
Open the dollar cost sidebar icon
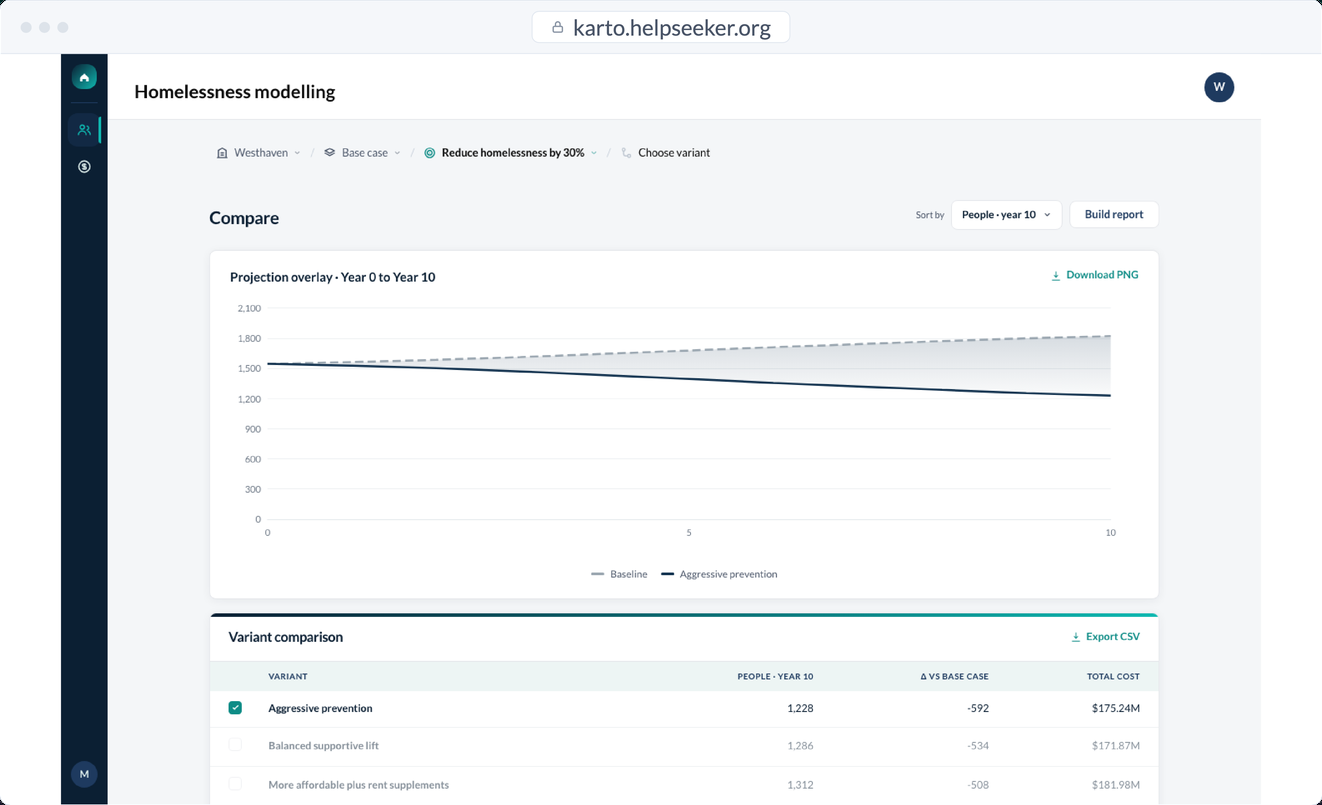(x=84, y=167)
